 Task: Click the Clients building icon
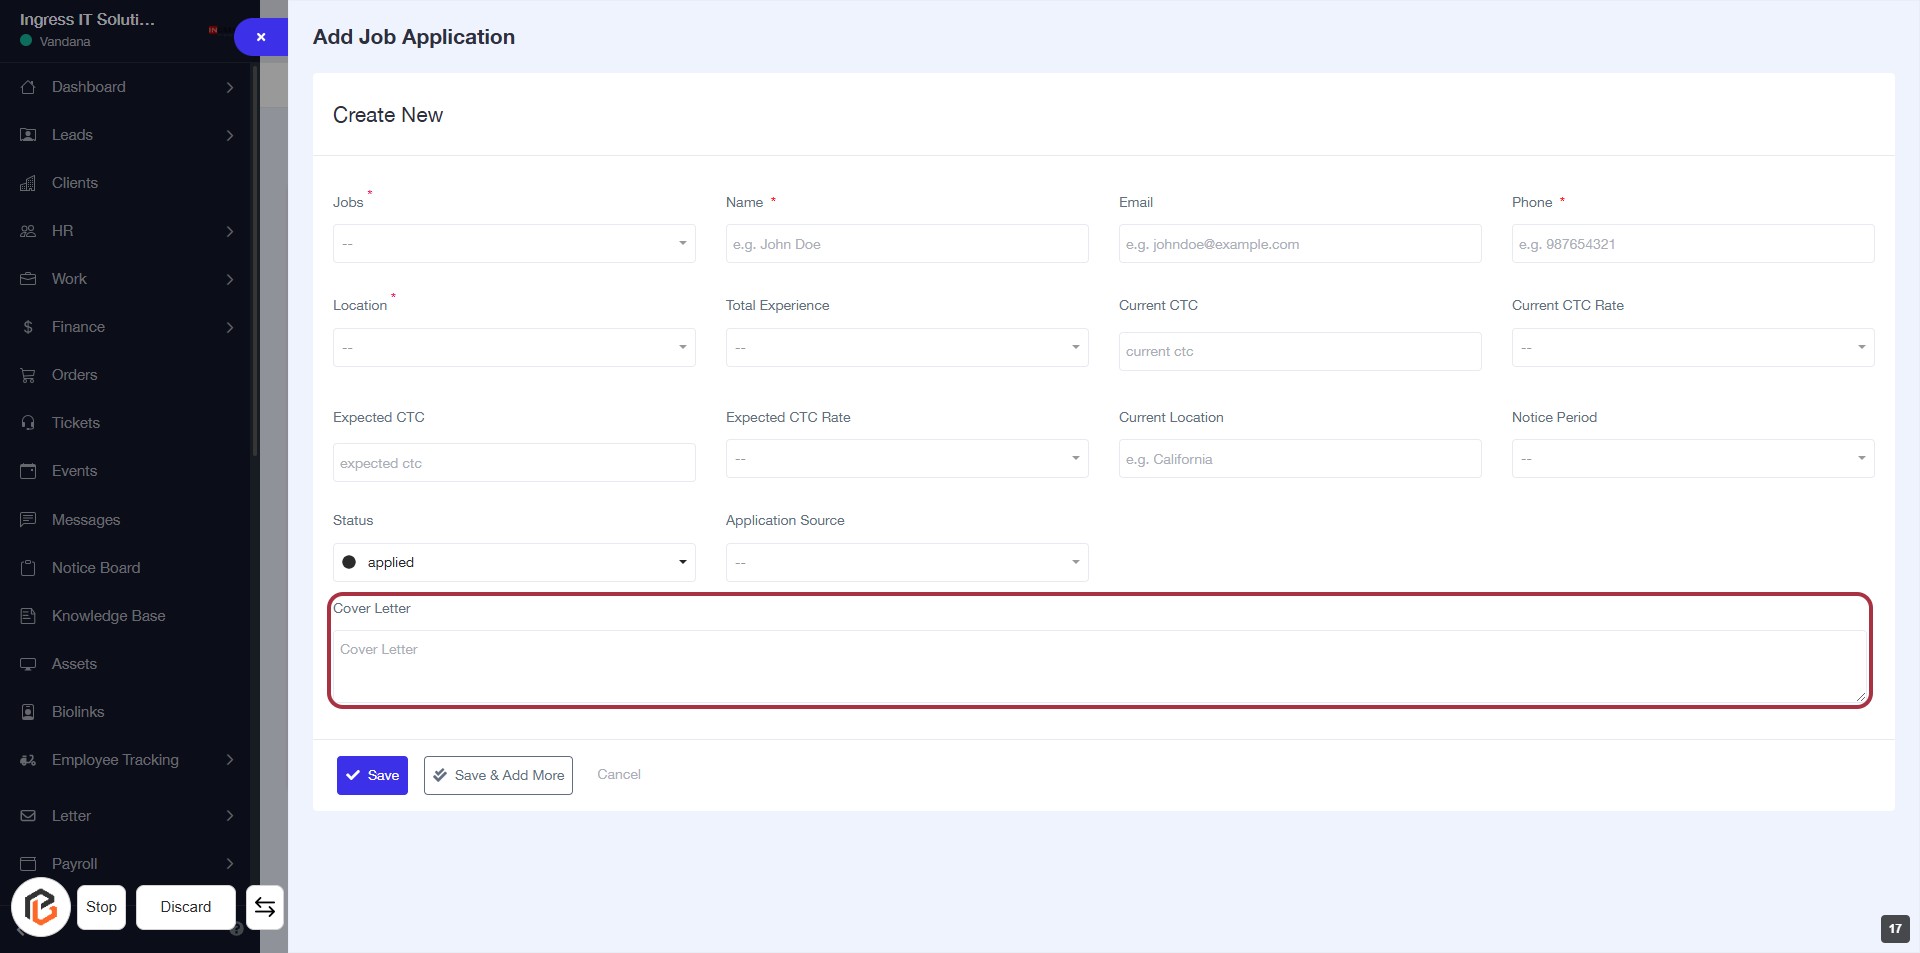point(28,183)
